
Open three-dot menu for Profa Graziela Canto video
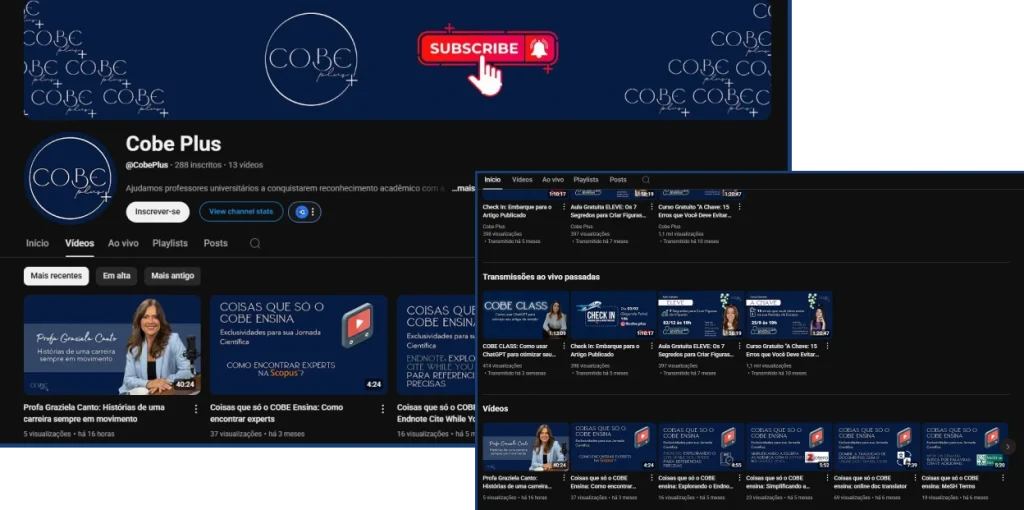196,408
